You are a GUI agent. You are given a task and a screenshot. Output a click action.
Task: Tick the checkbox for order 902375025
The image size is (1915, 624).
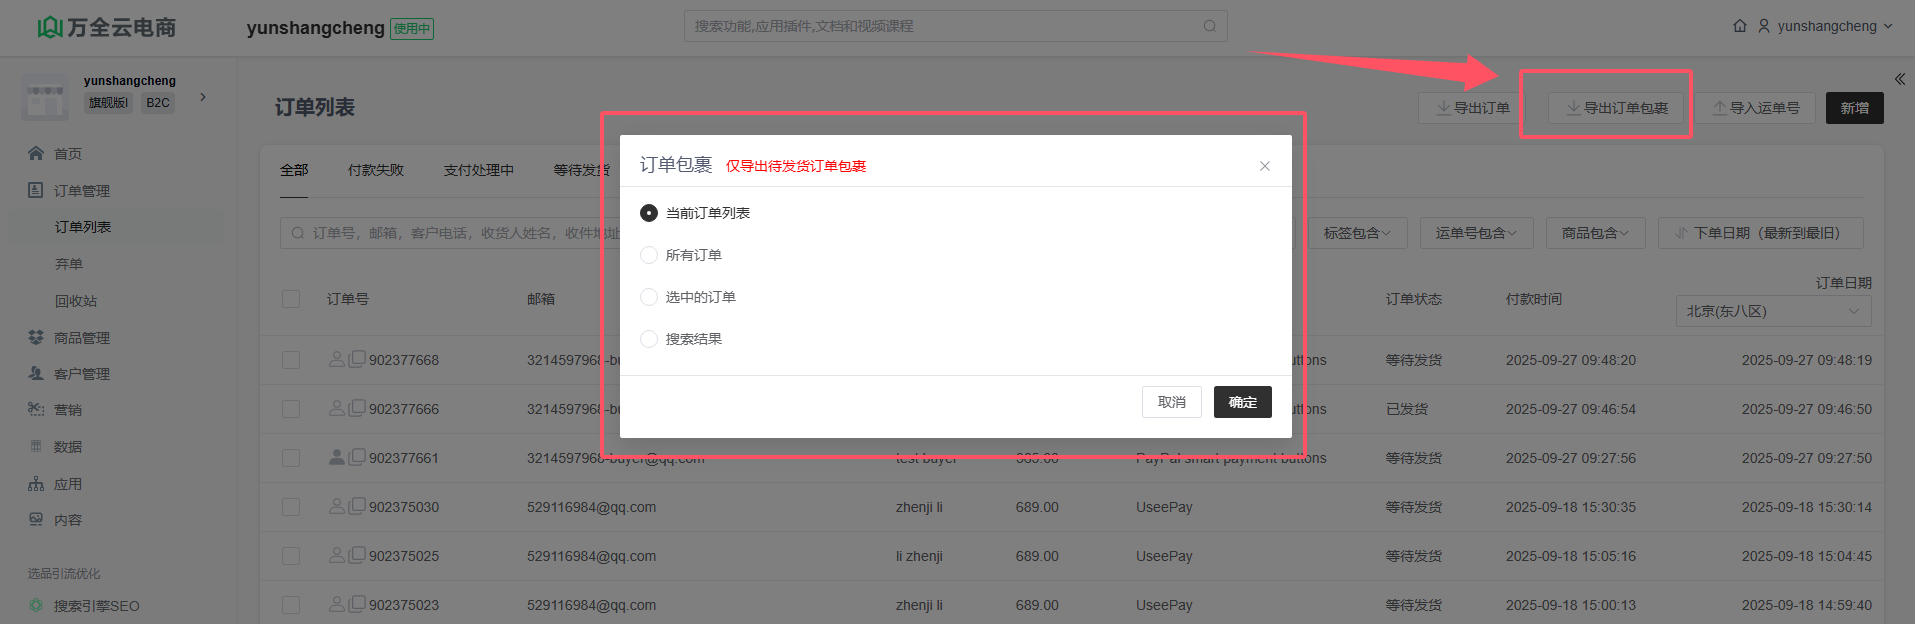click(x=291, y=556)
